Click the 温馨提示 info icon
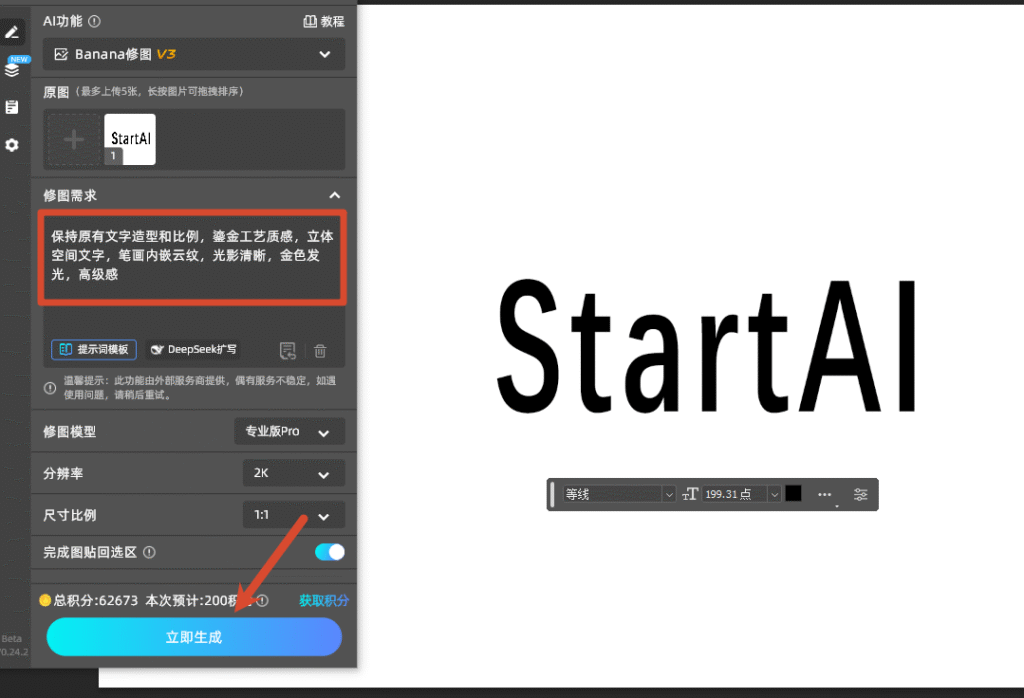The width and height of the screenshot is (1024, 698). [50, 388]
